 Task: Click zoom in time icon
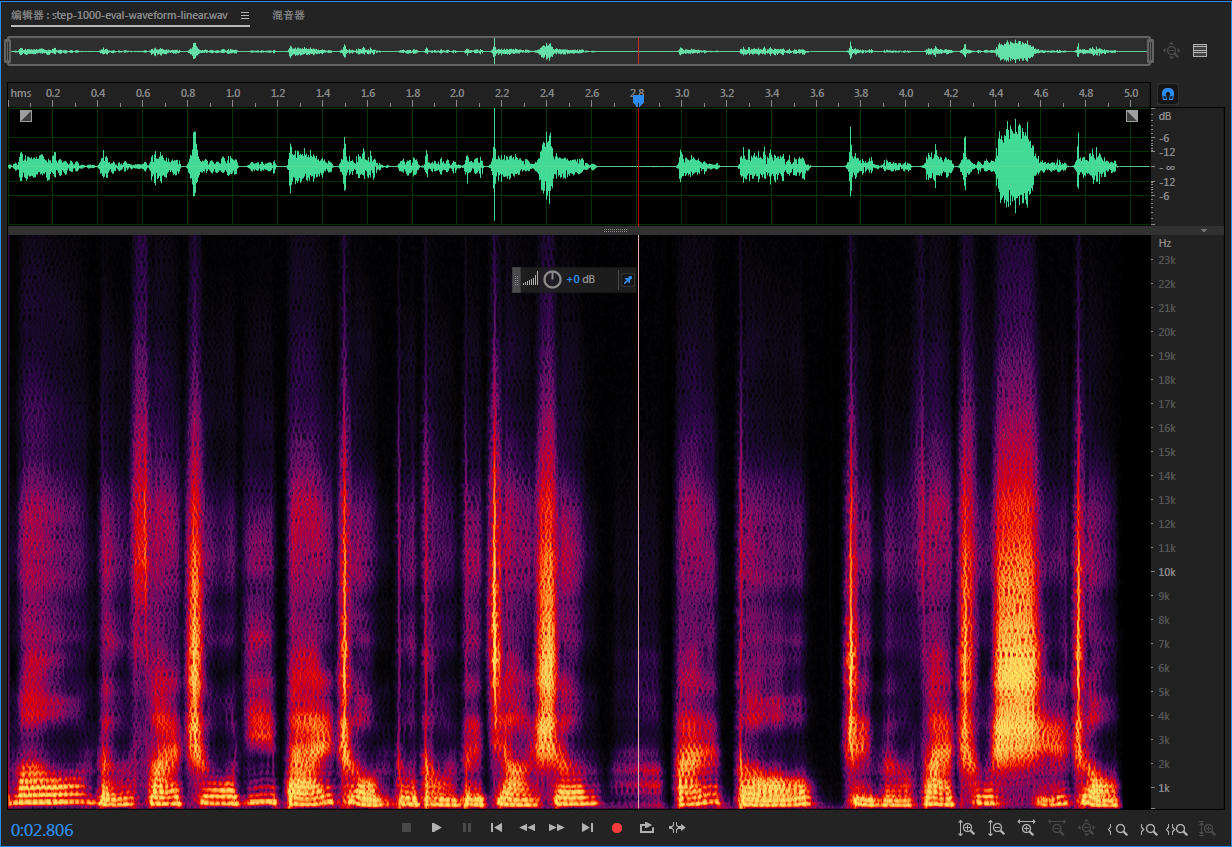click(x=1026, y=828)
